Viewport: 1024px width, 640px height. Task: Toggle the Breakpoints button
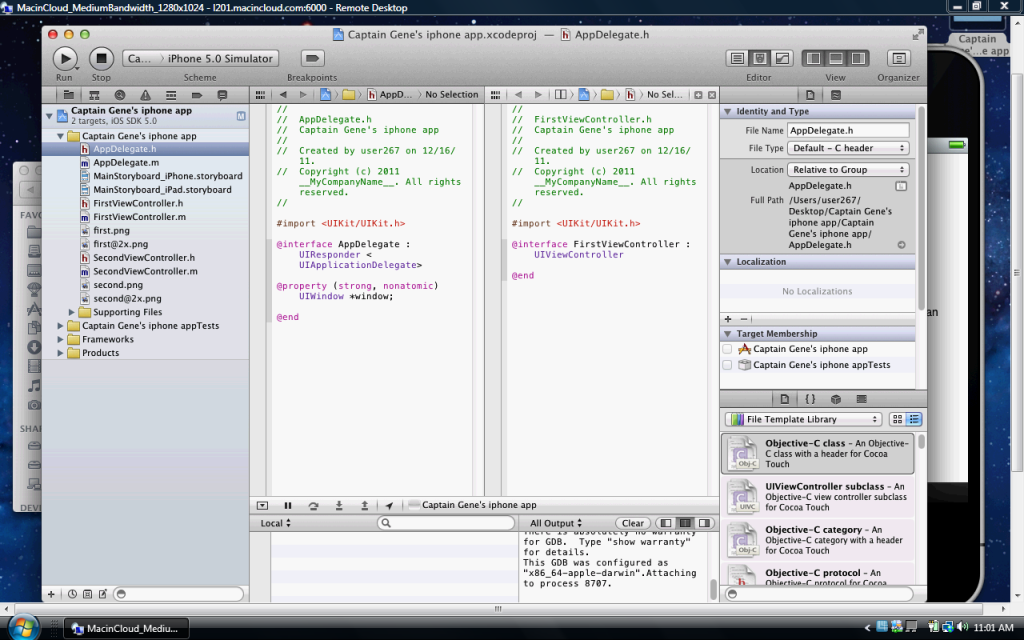[312, 59]
